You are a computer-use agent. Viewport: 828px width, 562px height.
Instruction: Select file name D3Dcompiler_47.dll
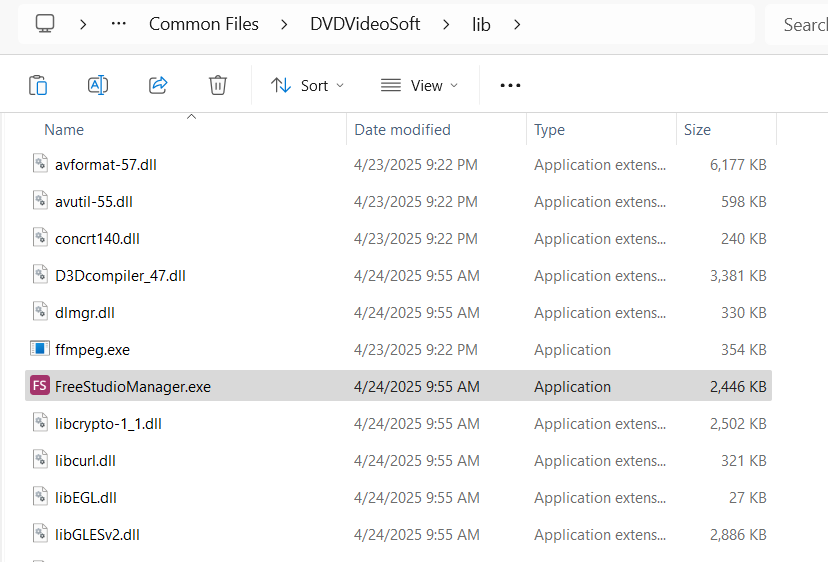120,276
